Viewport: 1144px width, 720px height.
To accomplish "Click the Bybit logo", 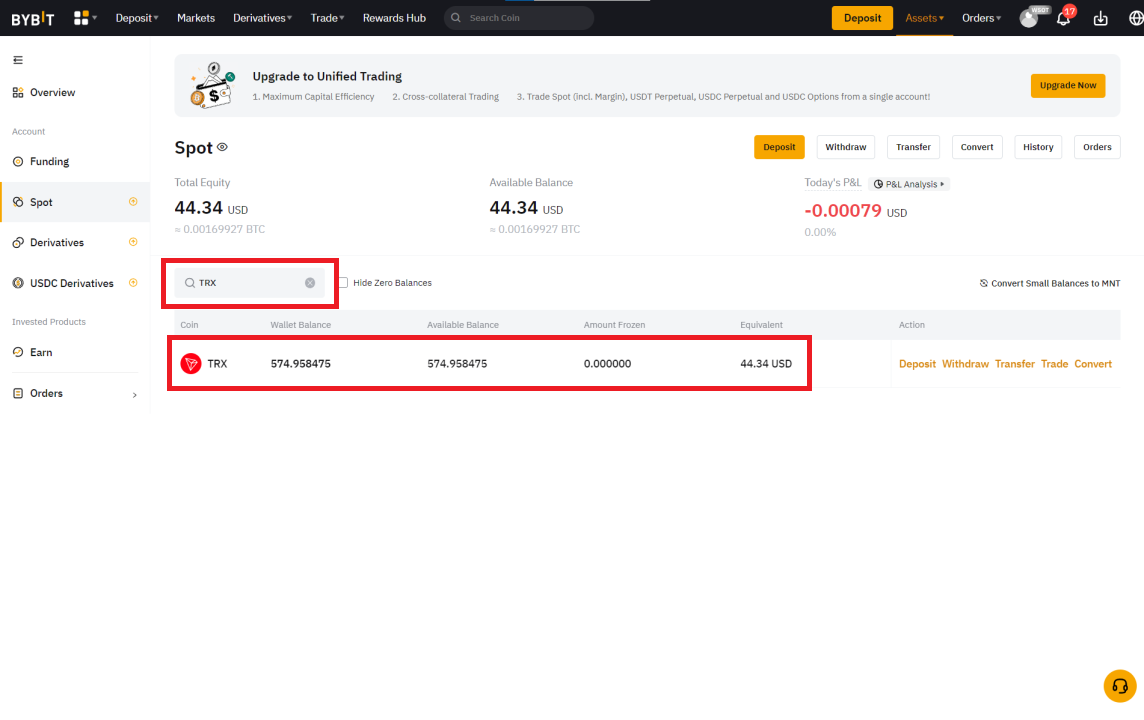I will (33, 18).
